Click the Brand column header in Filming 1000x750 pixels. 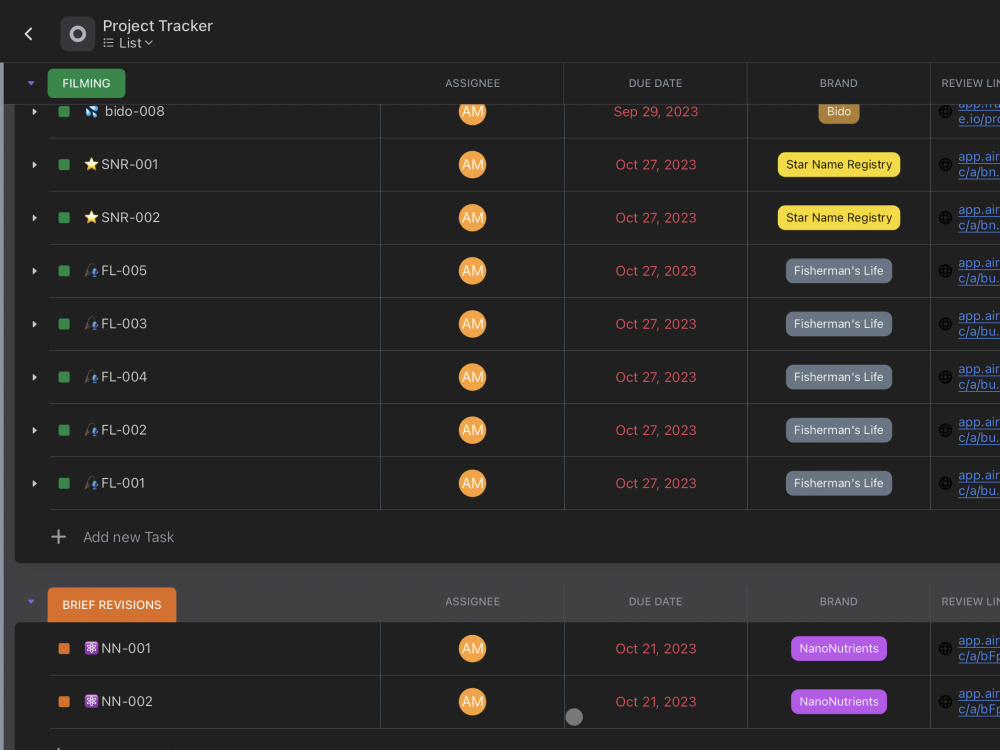tap(838, 84)
